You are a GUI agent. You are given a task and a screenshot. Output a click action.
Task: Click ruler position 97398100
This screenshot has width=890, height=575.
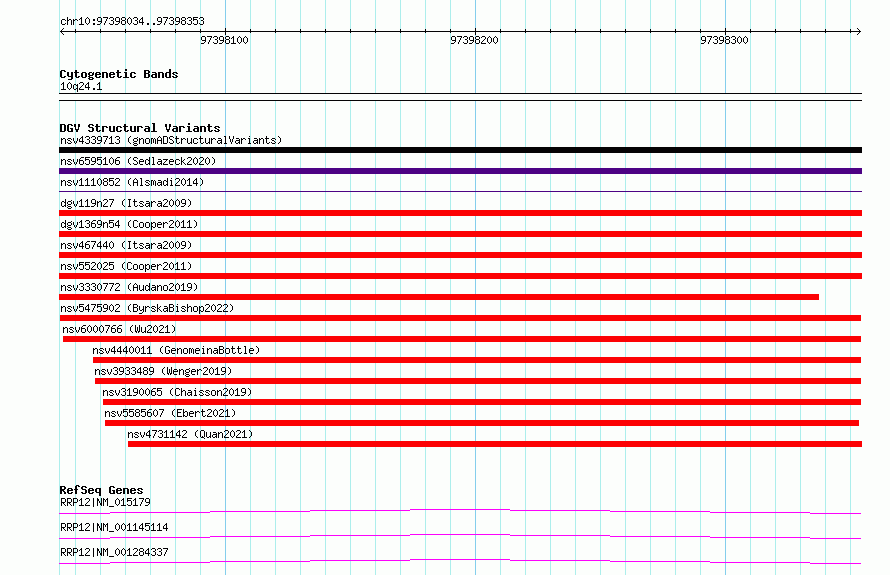coord(225,40)
